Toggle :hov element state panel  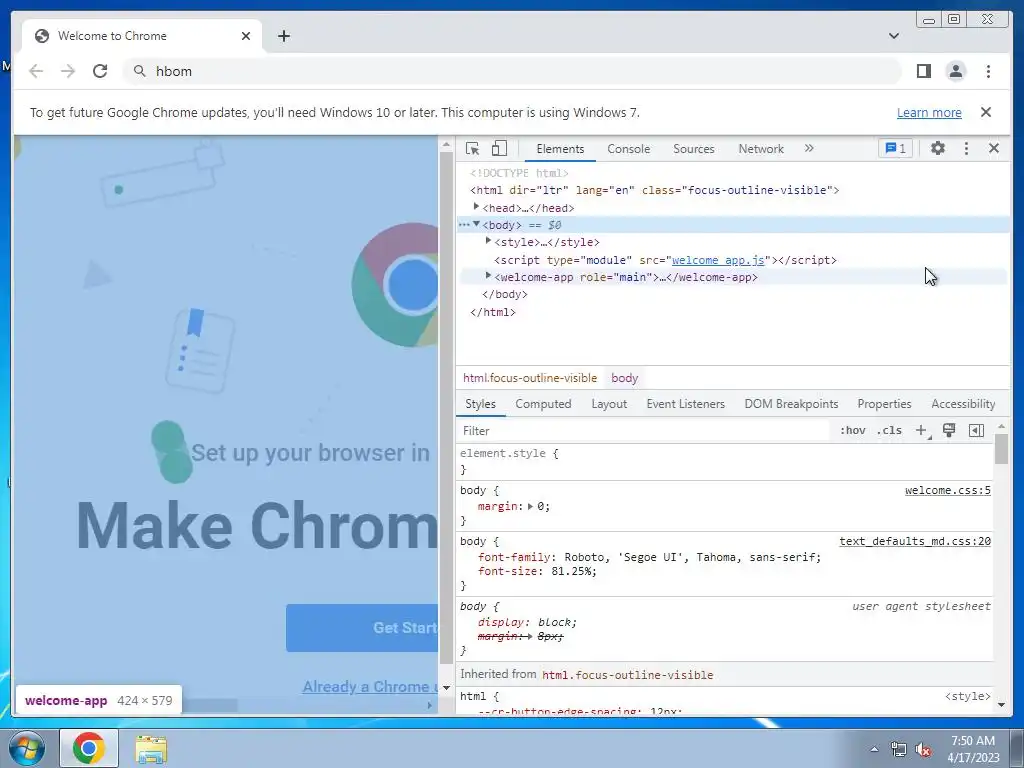point(852,430)
